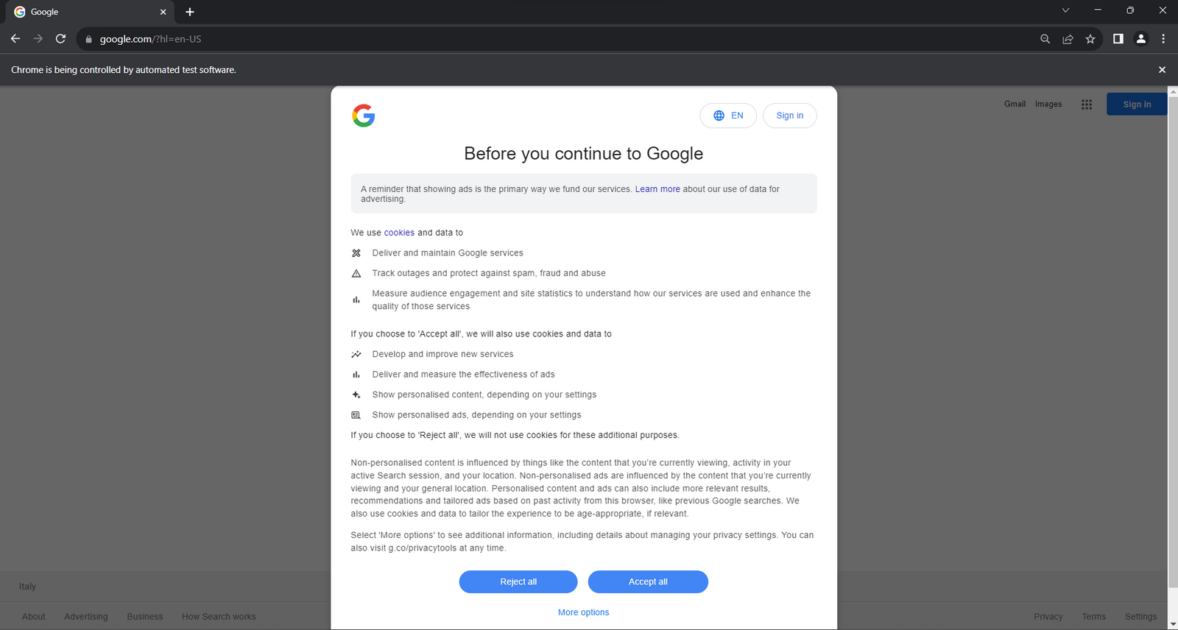Click the padlock icon in the address bar
Image resolution: width=1178 pixels, height=630 pixels.
87,39
